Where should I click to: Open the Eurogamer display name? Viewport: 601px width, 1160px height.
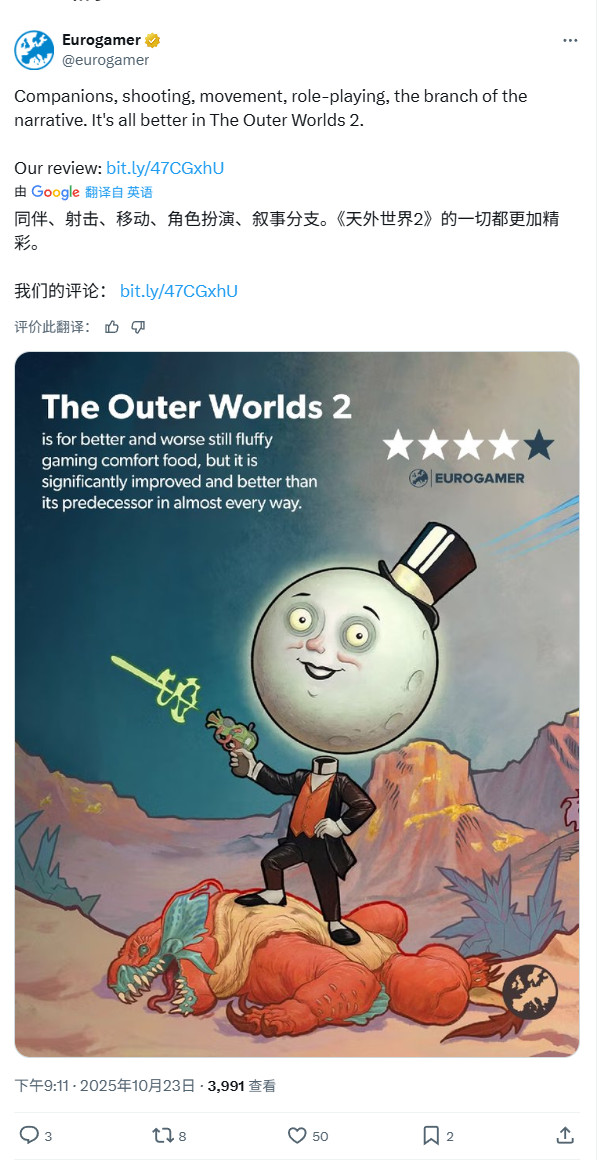coord(101,40)
